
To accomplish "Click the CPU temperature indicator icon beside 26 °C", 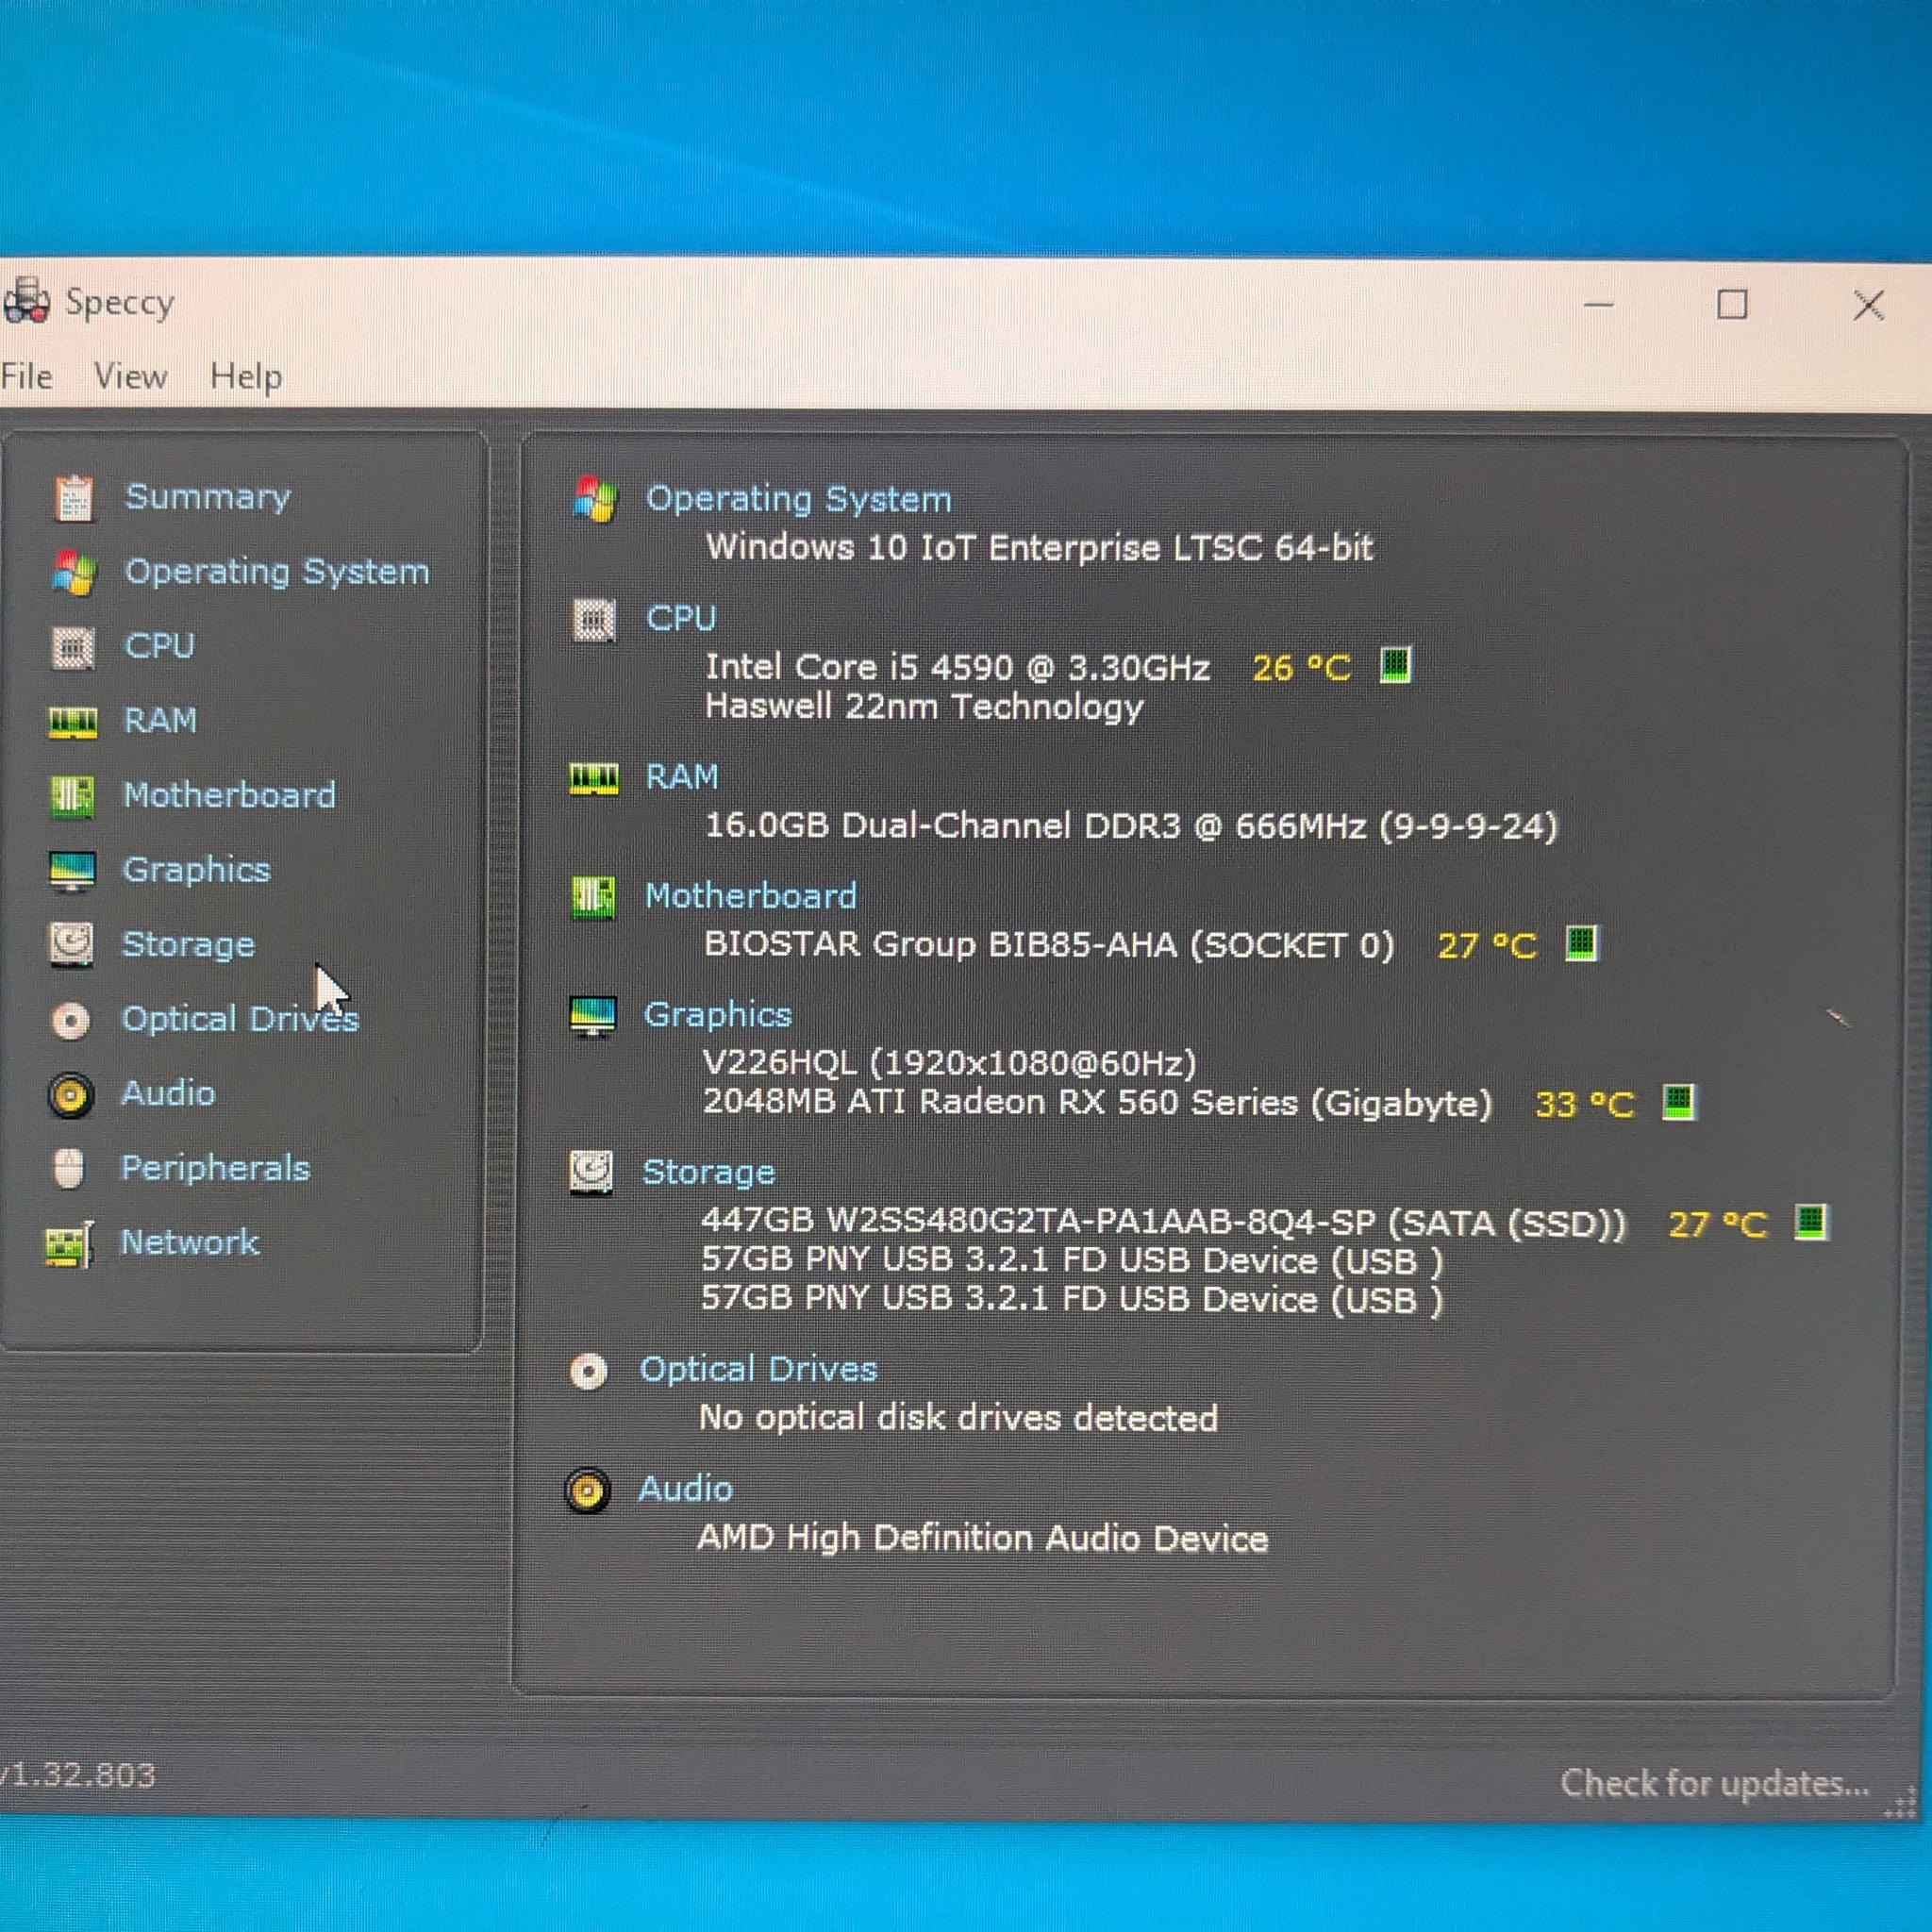I will point(1395,663).
